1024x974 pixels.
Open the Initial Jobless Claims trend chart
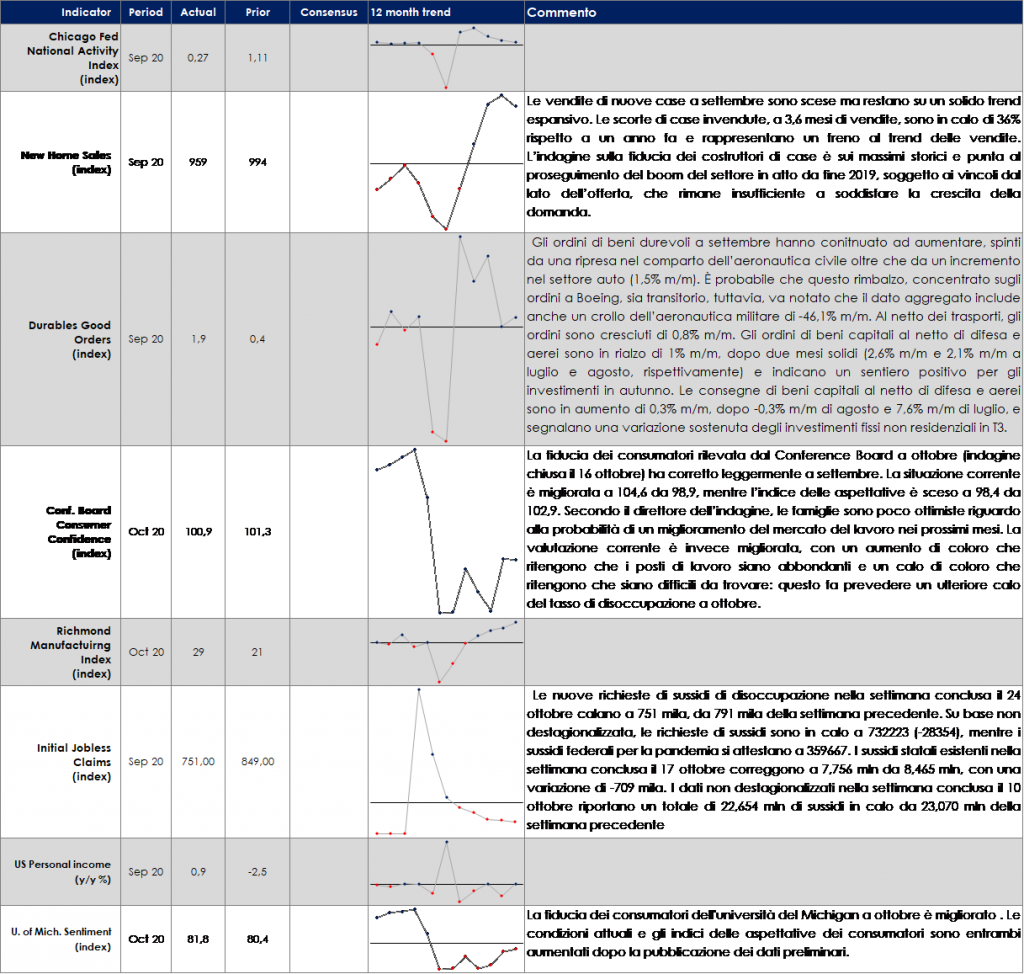(x=445, y=762)
